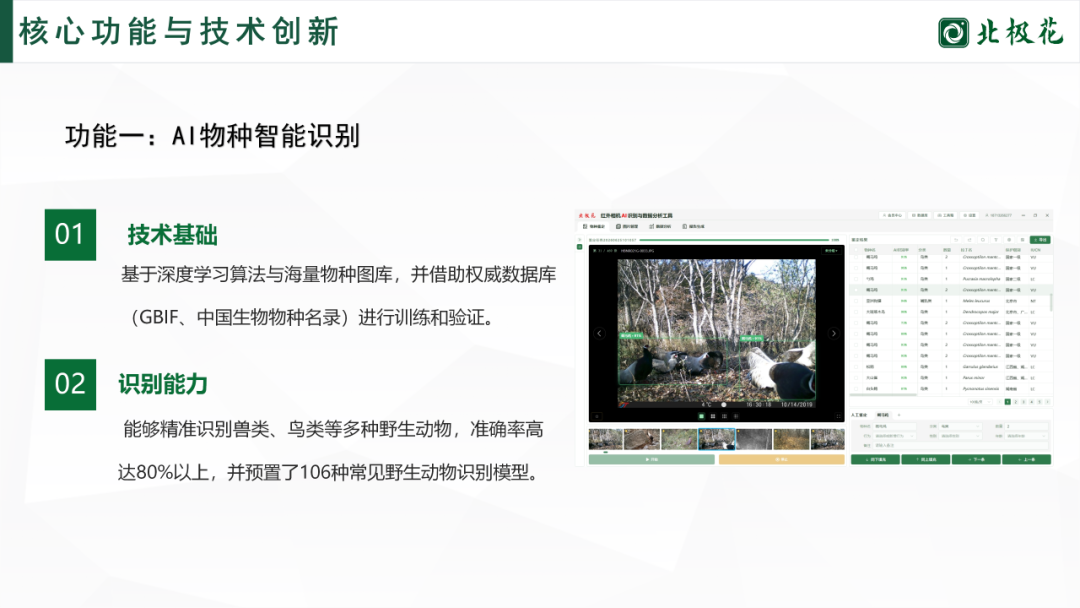Check the Parus minor row checkbox
The height and width of the screenshot is (608, 1080).
(x=856, y=377)
